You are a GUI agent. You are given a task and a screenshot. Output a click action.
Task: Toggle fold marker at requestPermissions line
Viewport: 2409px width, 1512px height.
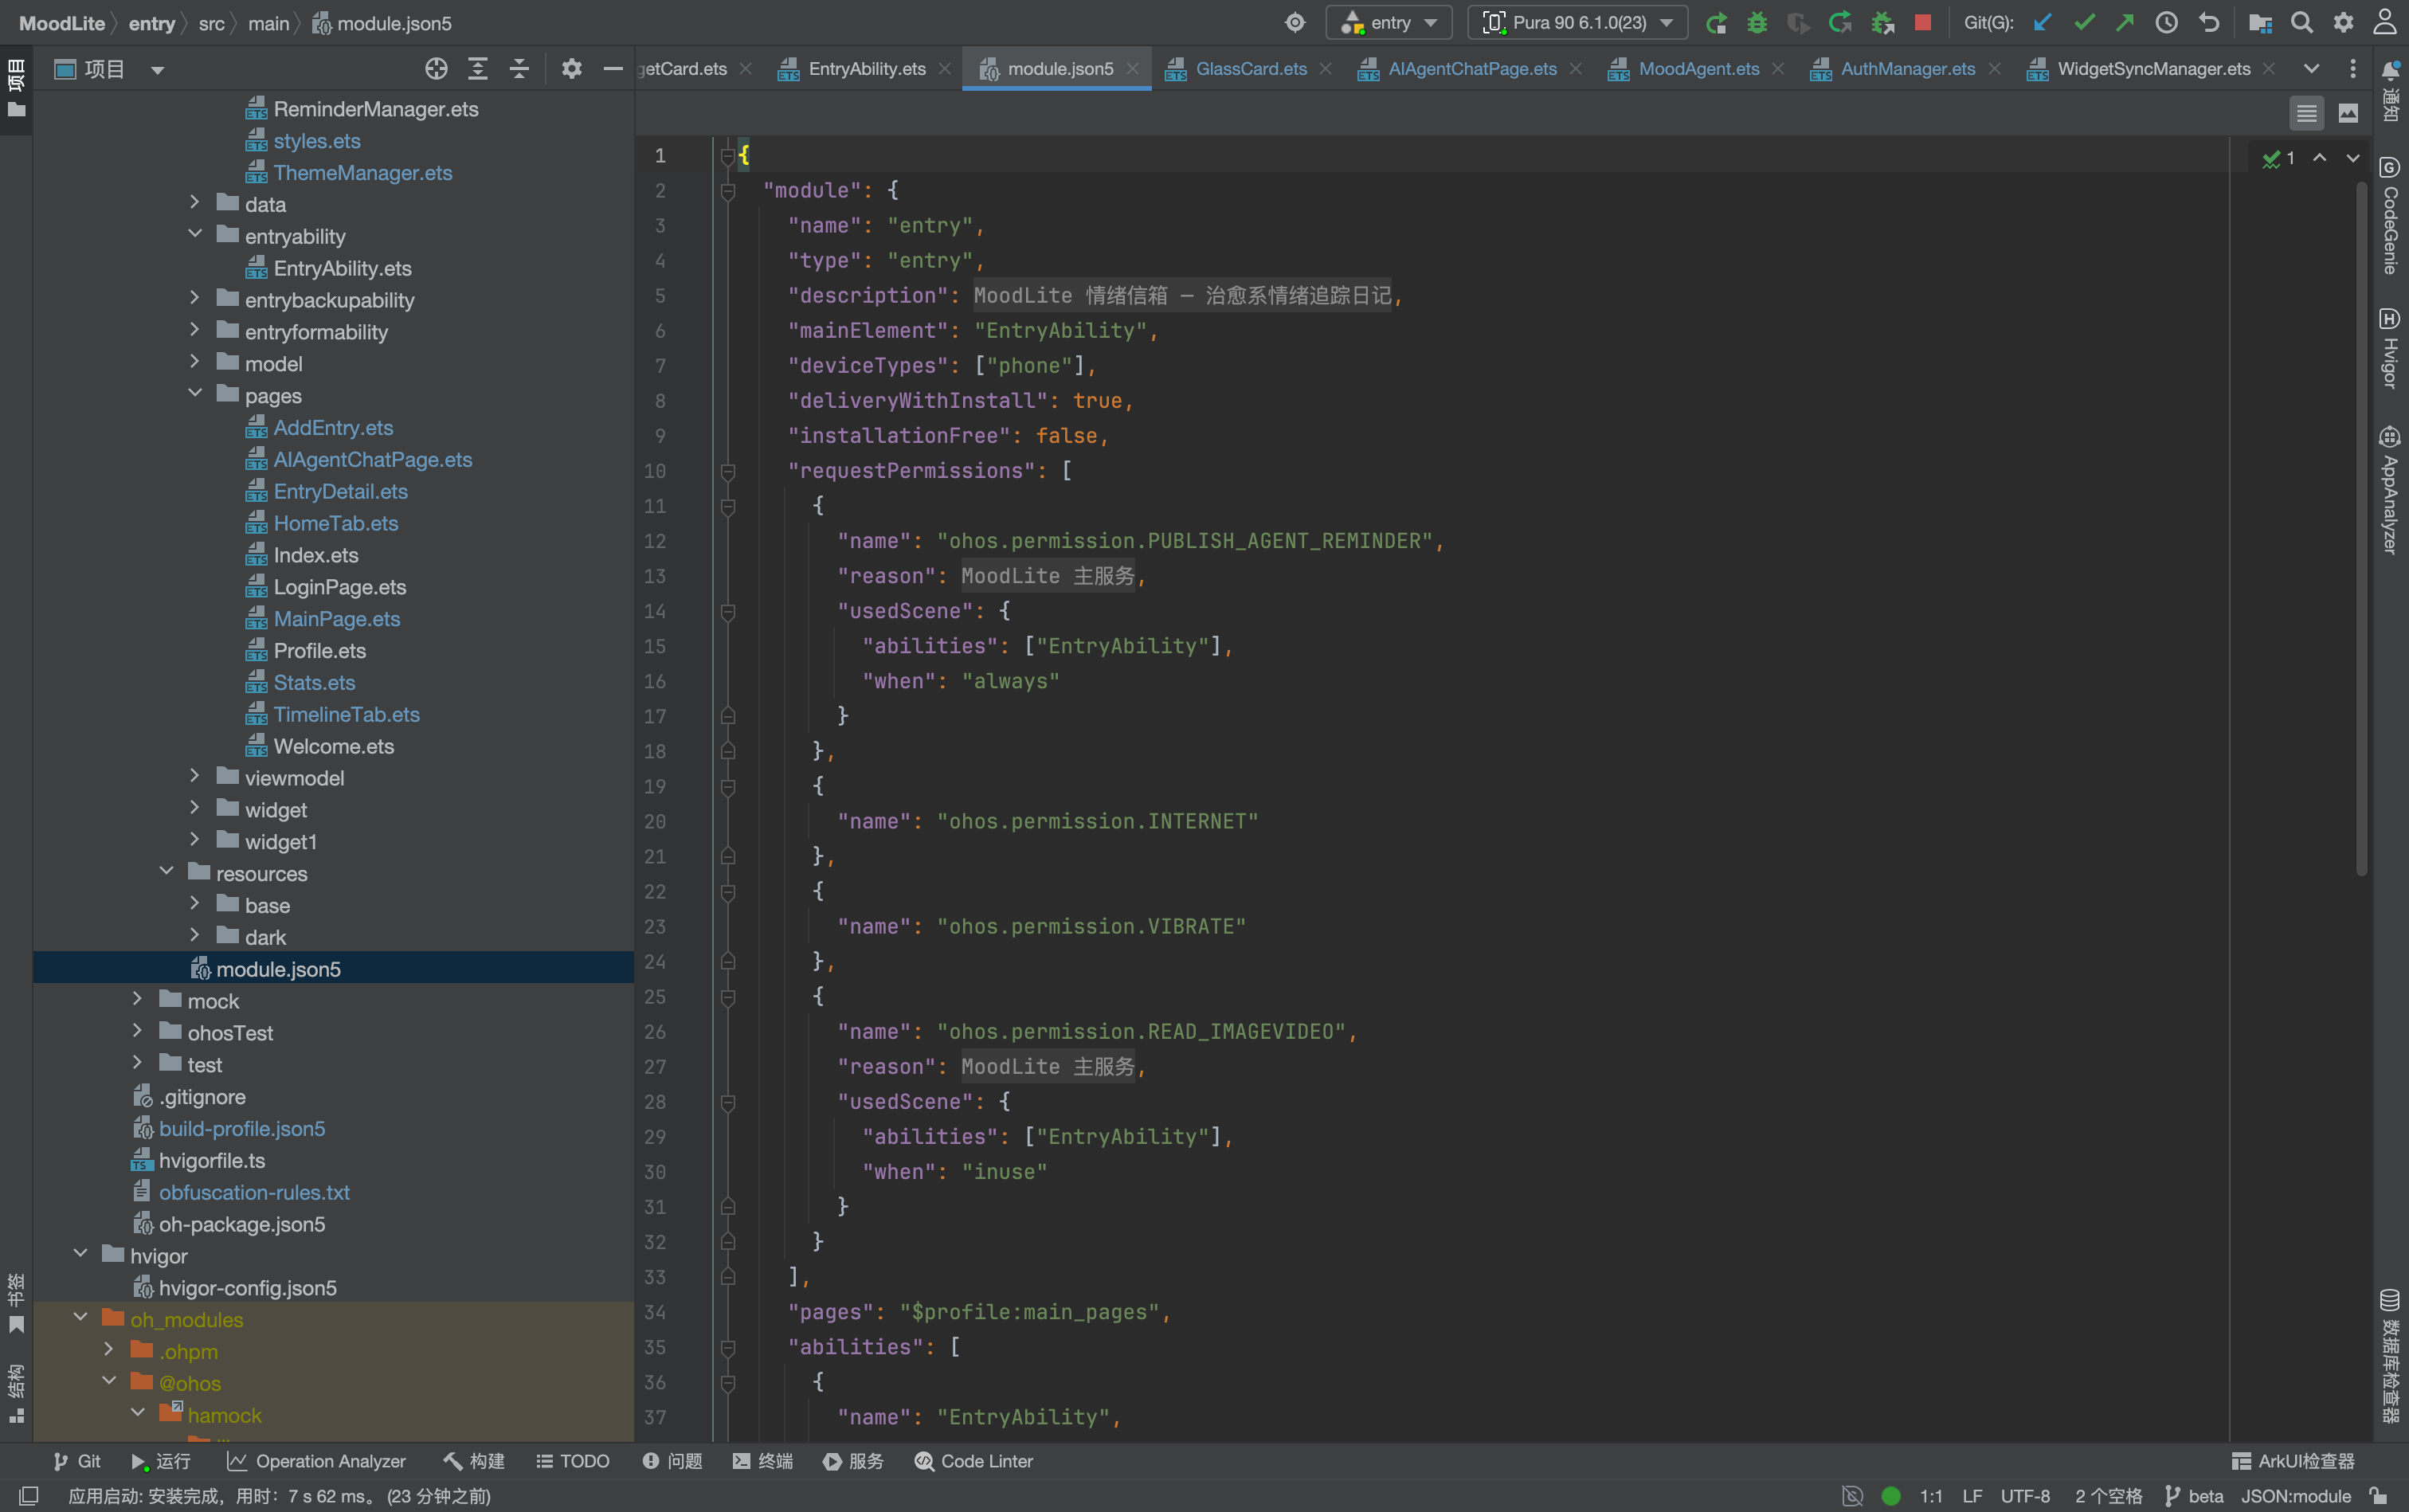pos(728,471)
